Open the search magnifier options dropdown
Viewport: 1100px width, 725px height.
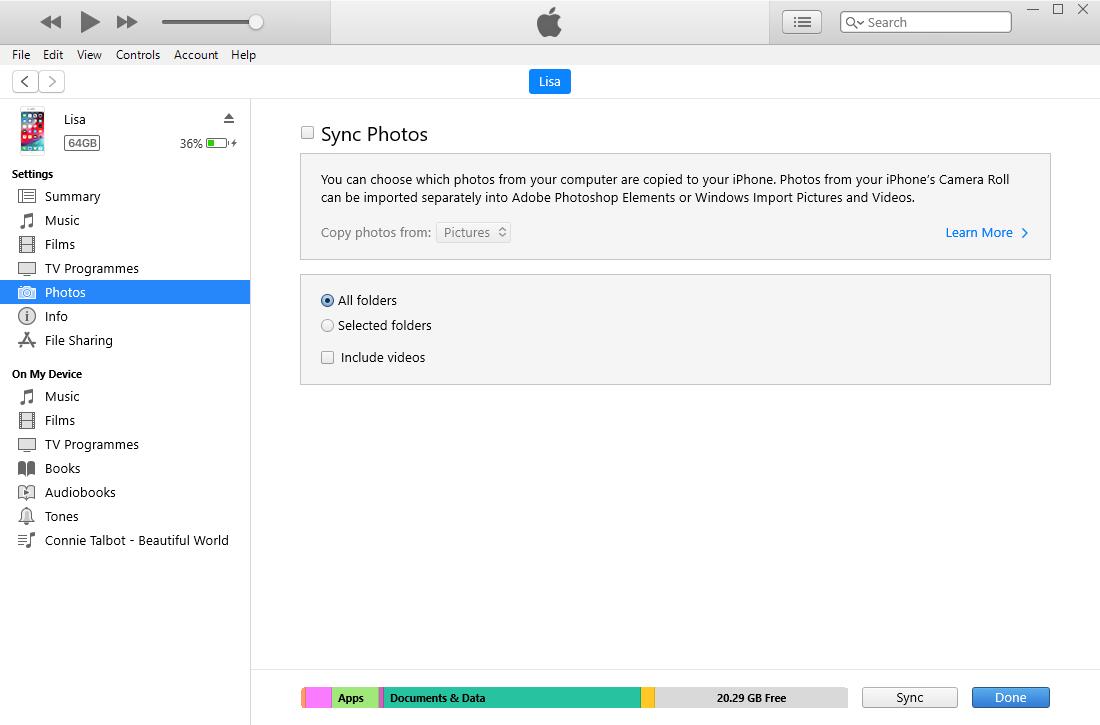[x=854, y=22]
